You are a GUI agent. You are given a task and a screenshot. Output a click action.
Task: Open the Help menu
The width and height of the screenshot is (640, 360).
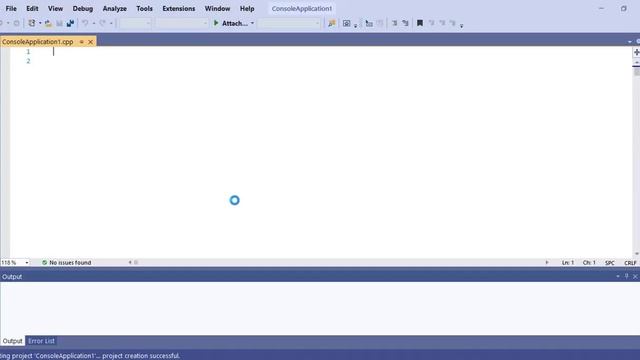247,9
